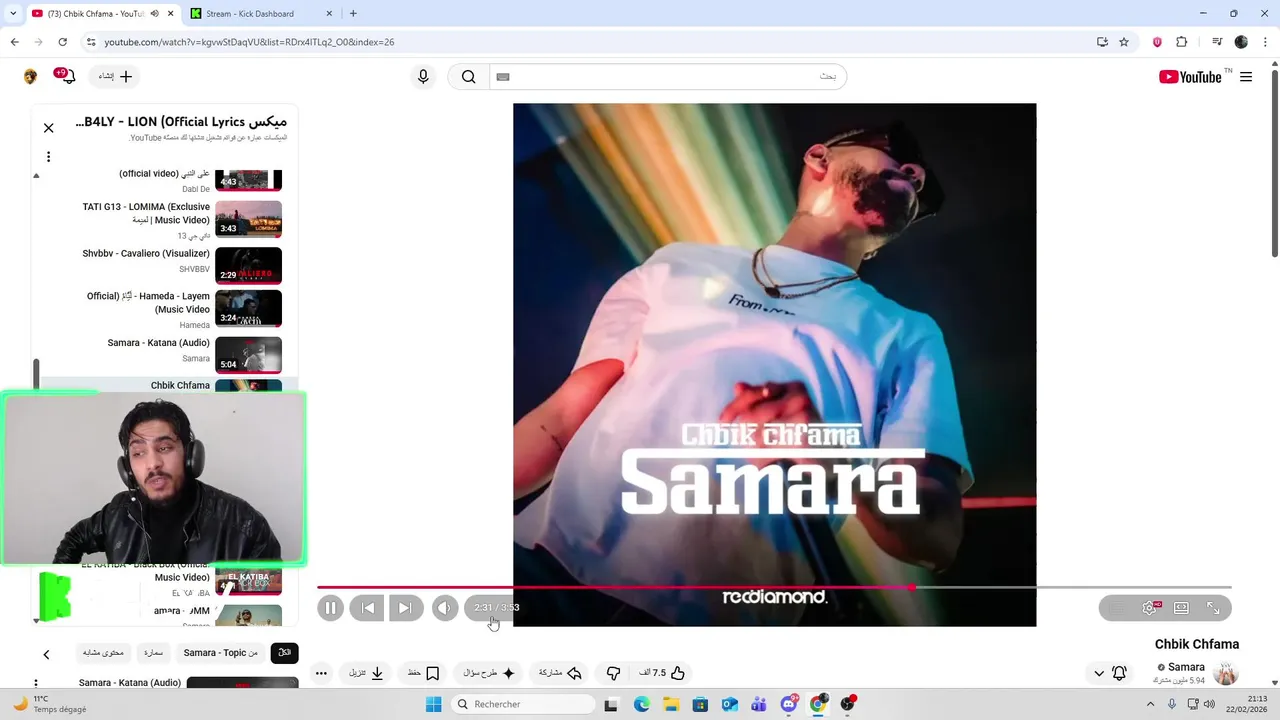The image size is (1280, 720).
Task: Open site information icon in address bar
Action: [x=91, y=42]
